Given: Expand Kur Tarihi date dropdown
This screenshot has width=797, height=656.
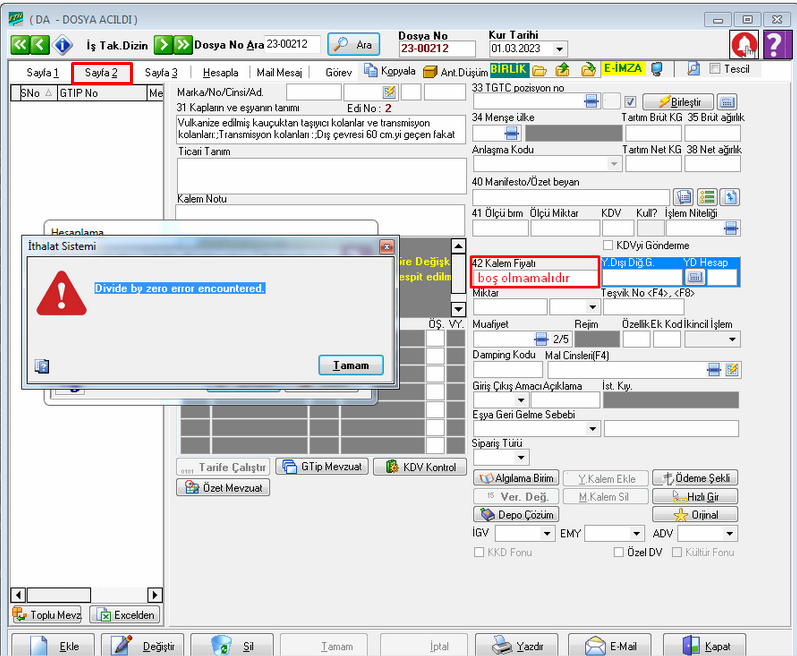Looking at the screenshot, I should (560, 49).
